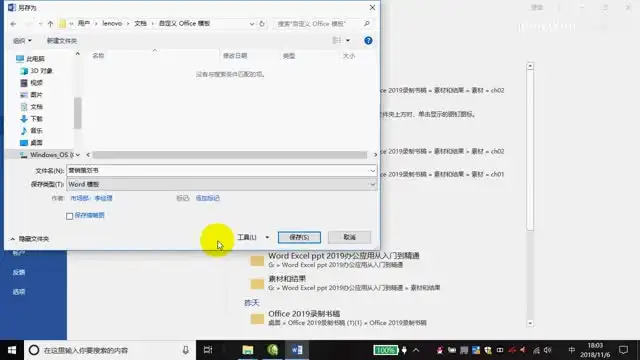Show hidden tray icons chevron
The width and height of the screenshot is (640, 360).
(416, 350)
